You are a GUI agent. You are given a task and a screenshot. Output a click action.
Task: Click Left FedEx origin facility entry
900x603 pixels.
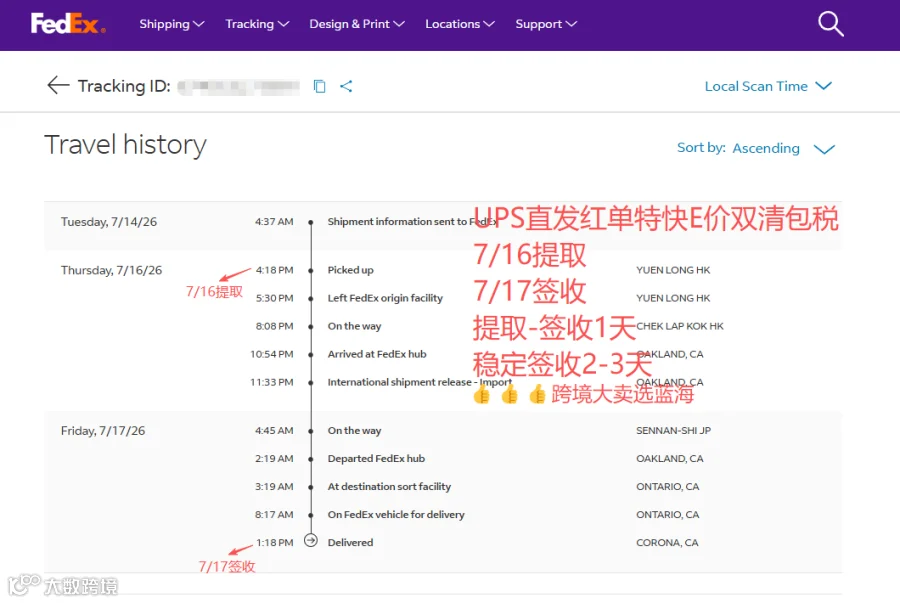(385, 298)
